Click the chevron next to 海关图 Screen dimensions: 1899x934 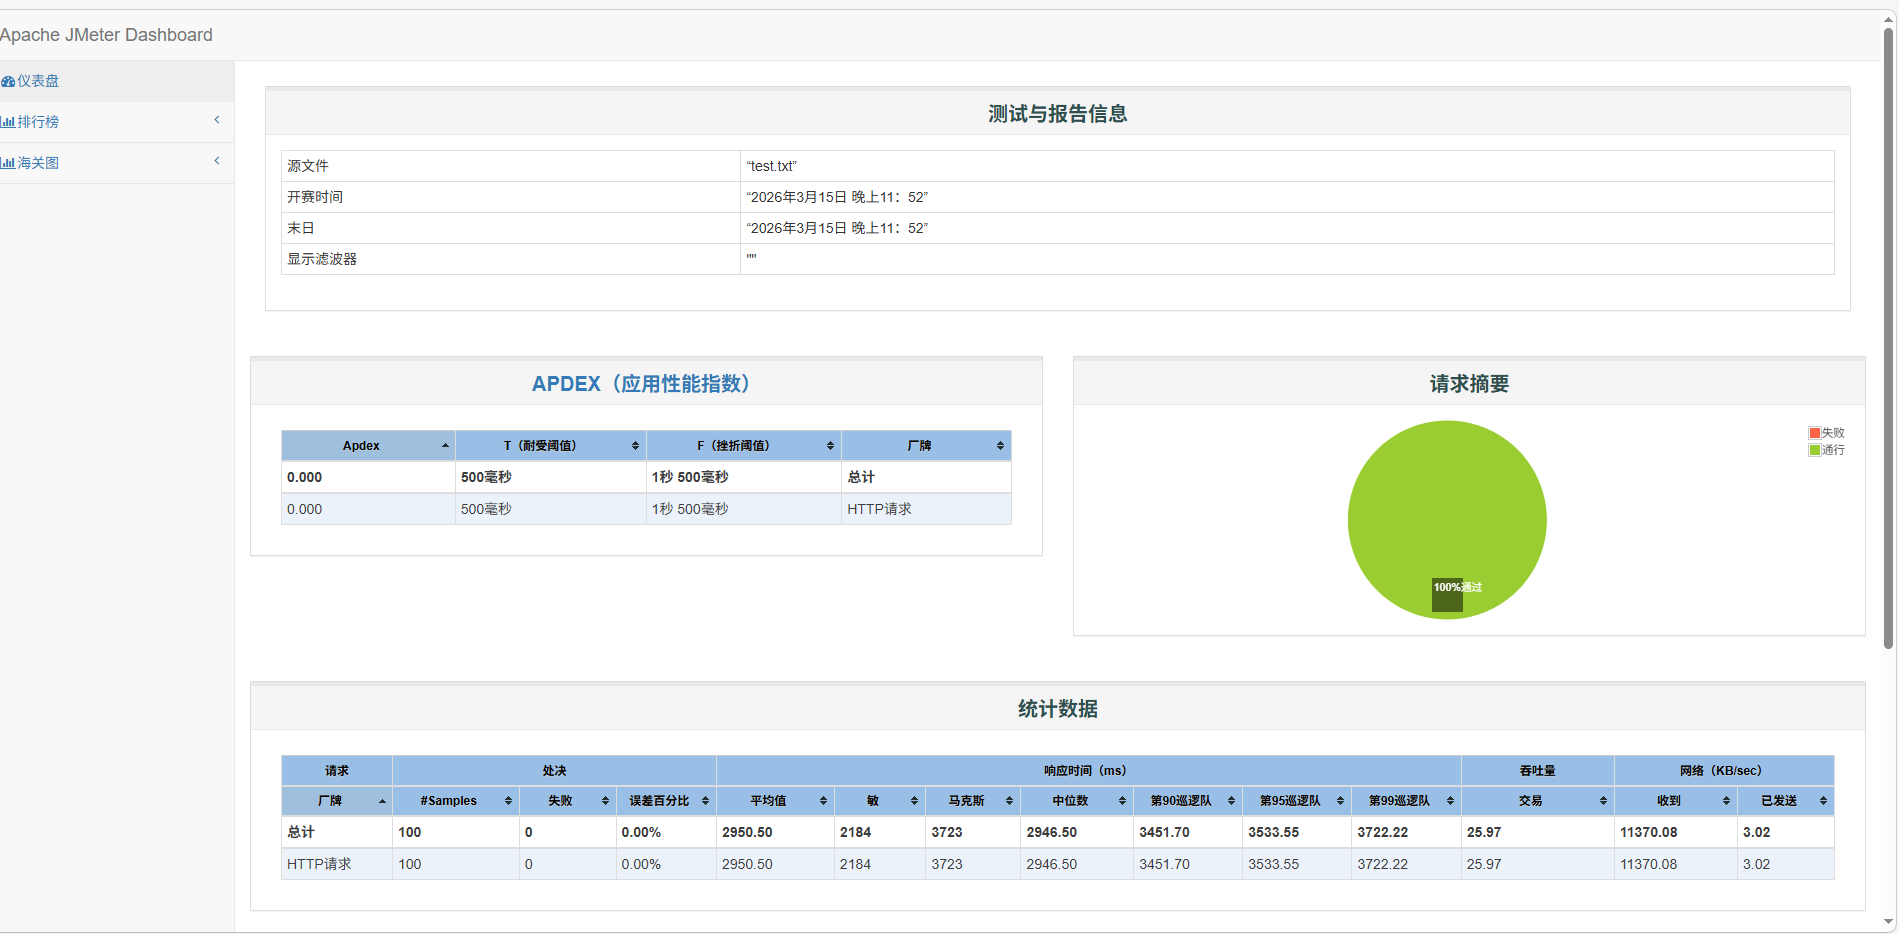(217, 161)
